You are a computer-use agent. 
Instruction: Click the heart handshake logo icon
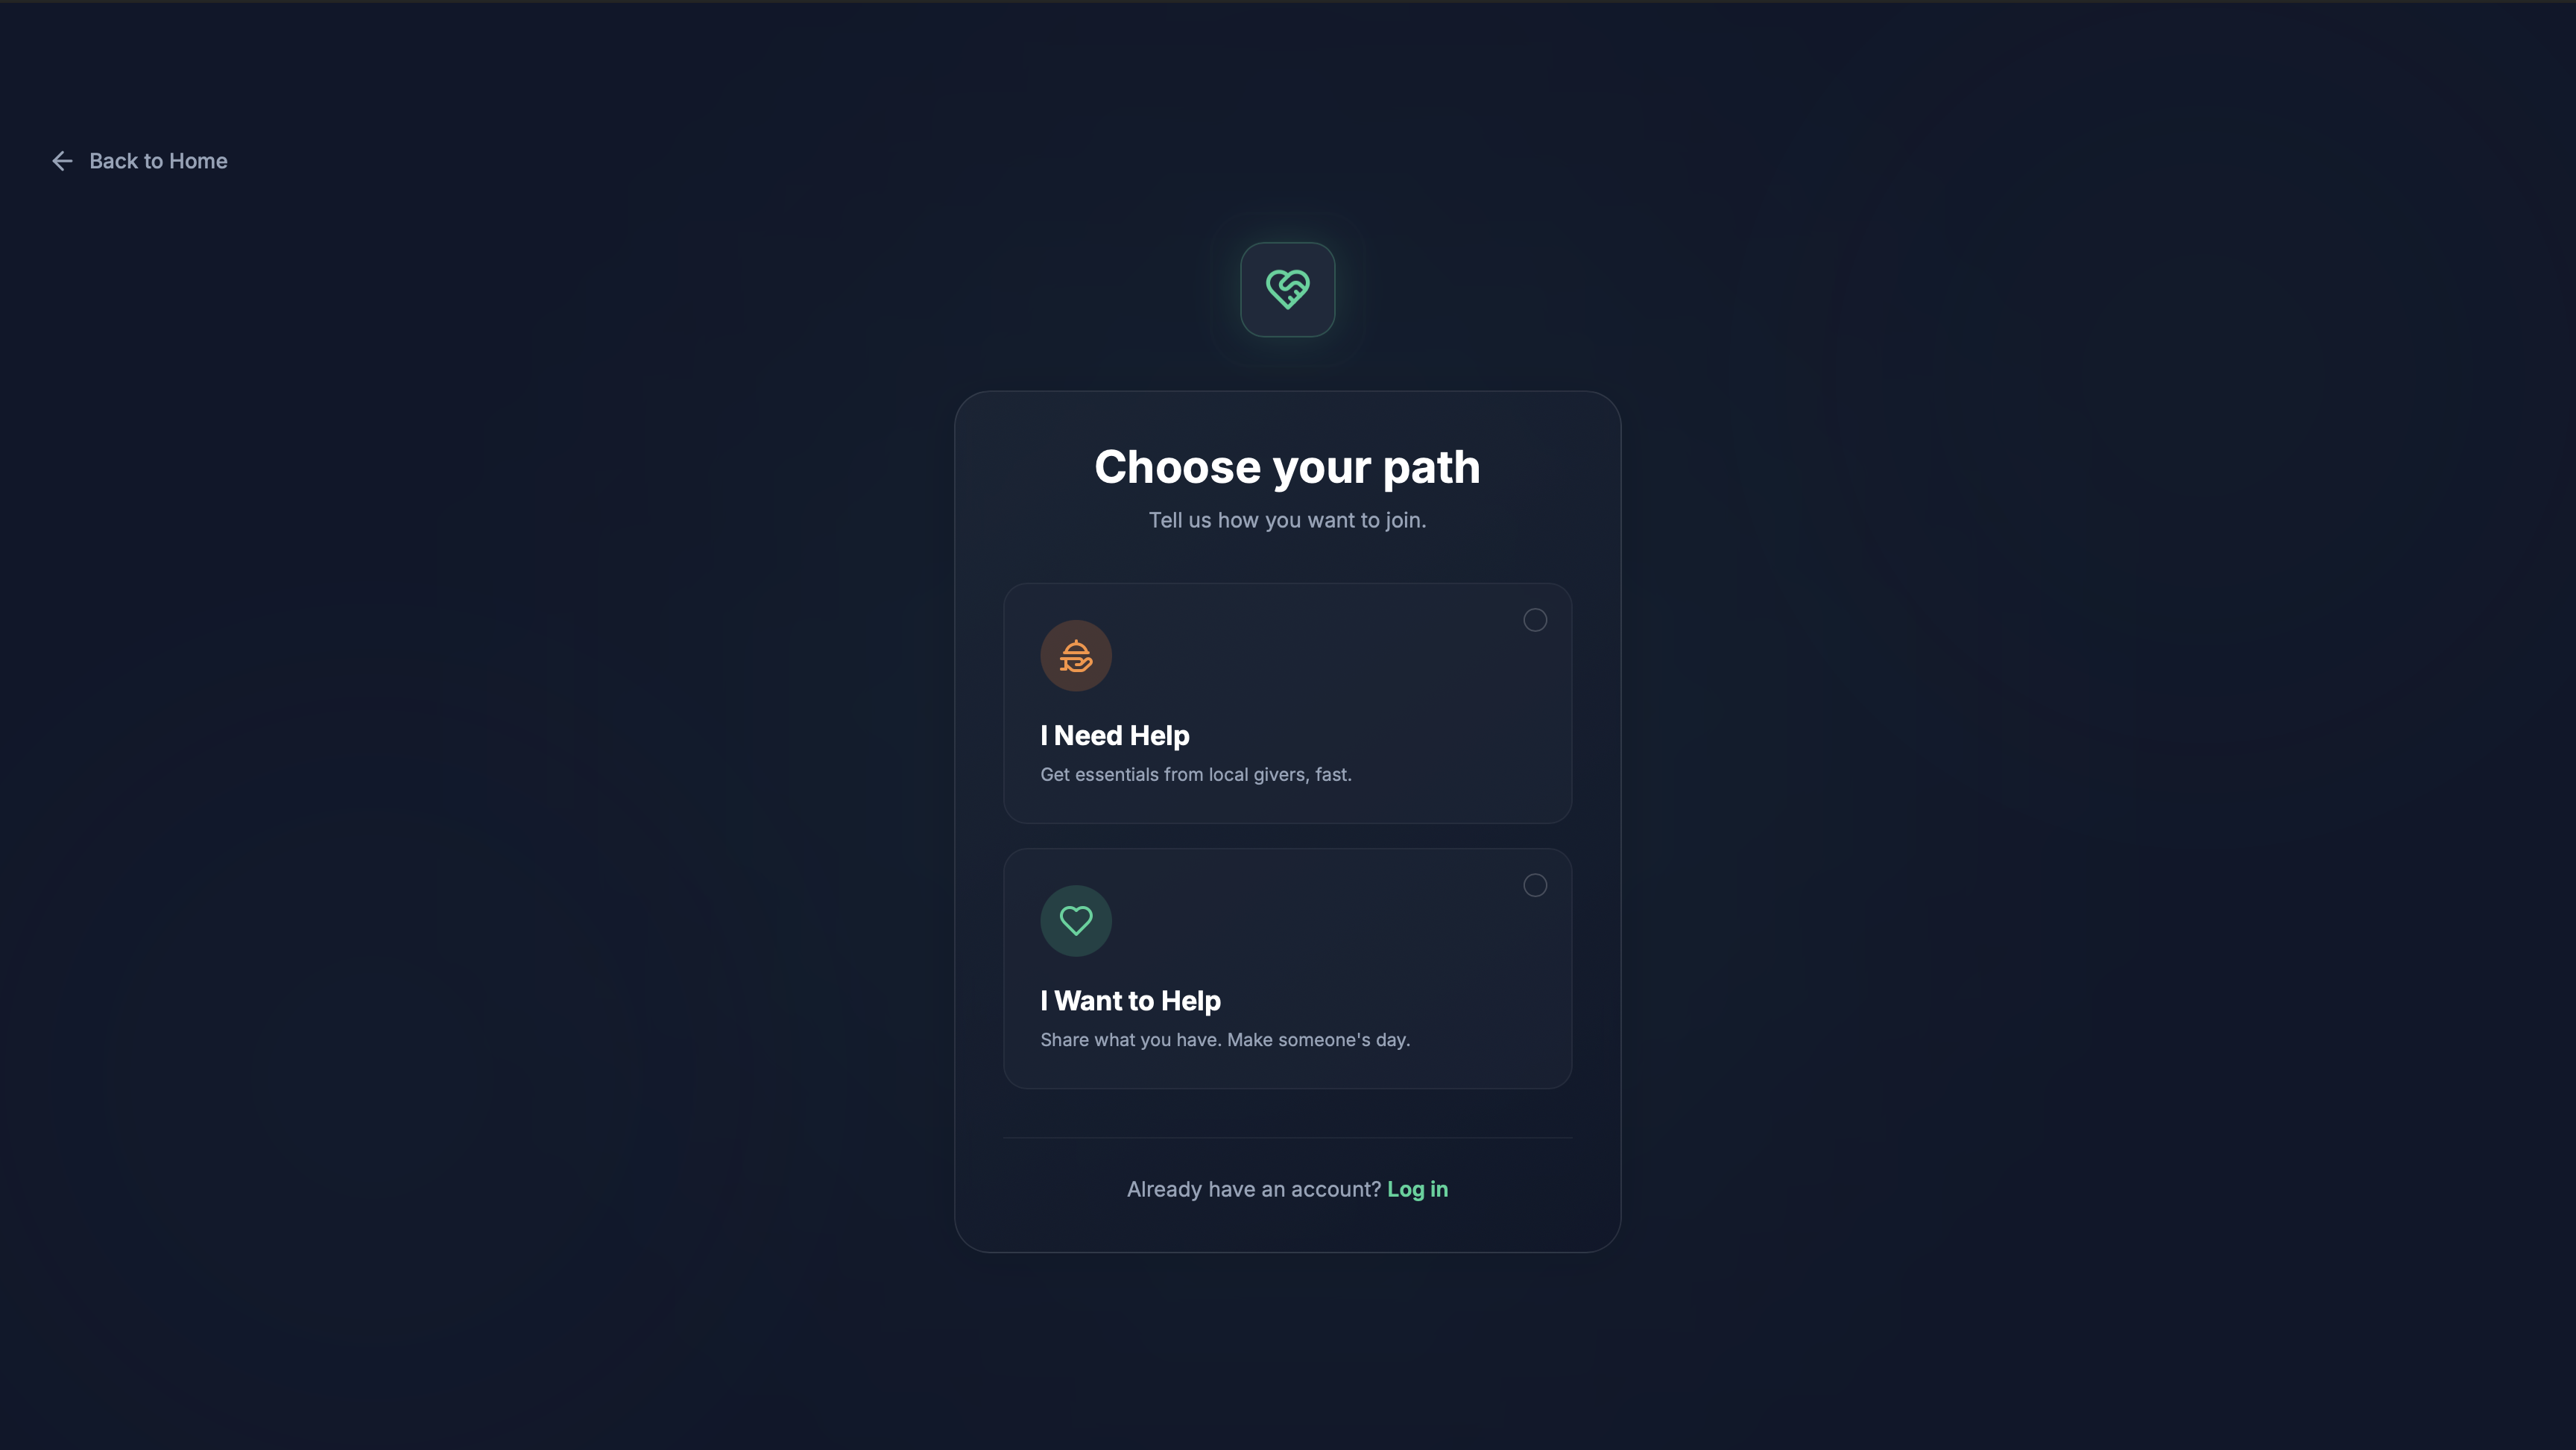(x=1287, y=289)
